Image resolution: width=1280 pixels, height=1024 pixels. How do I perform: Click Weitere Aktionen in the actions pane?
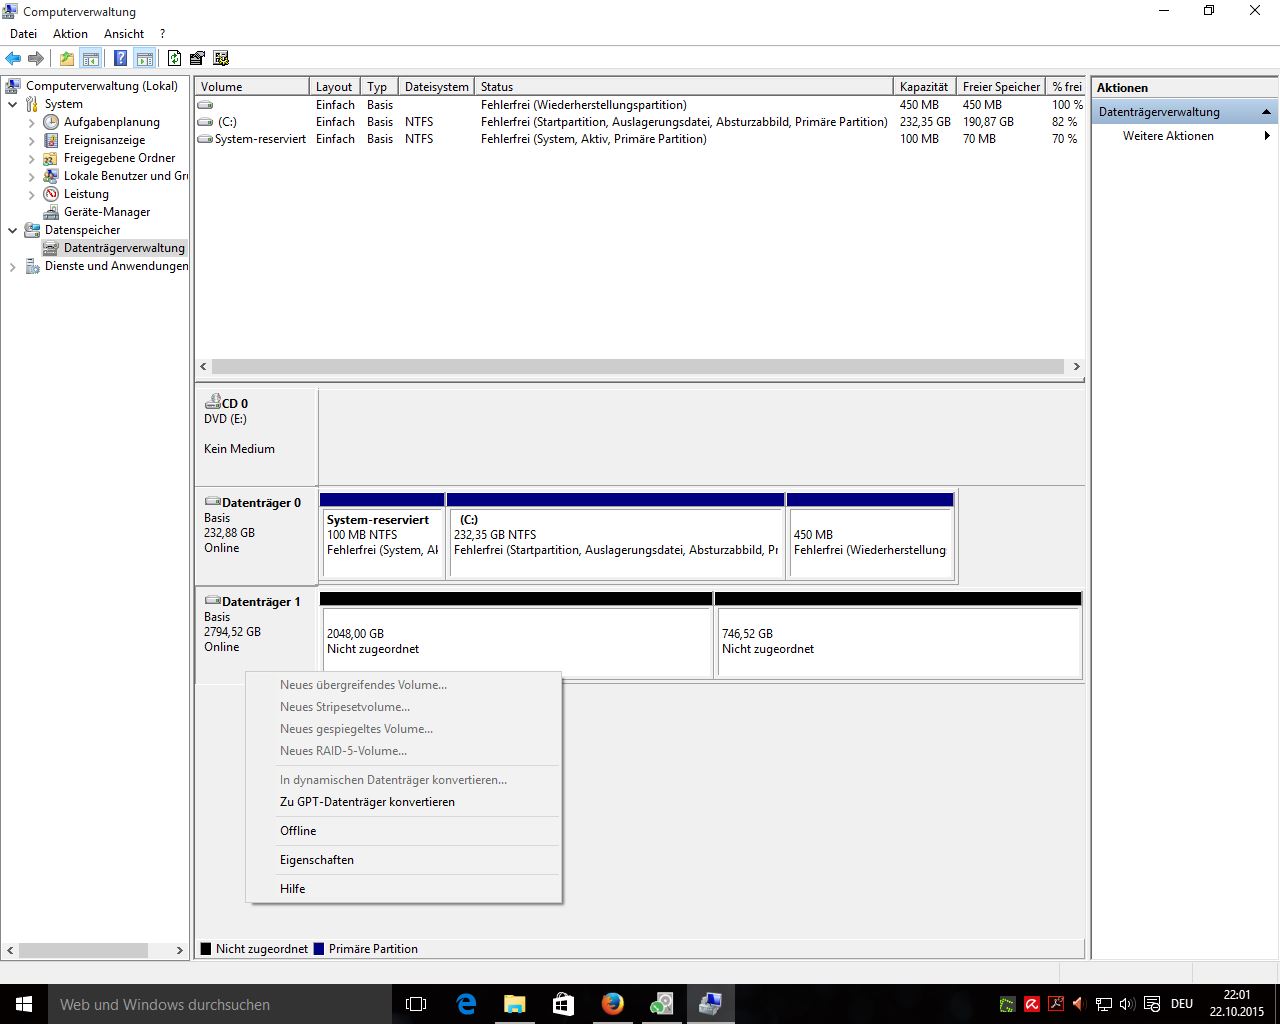[1168, 136]
